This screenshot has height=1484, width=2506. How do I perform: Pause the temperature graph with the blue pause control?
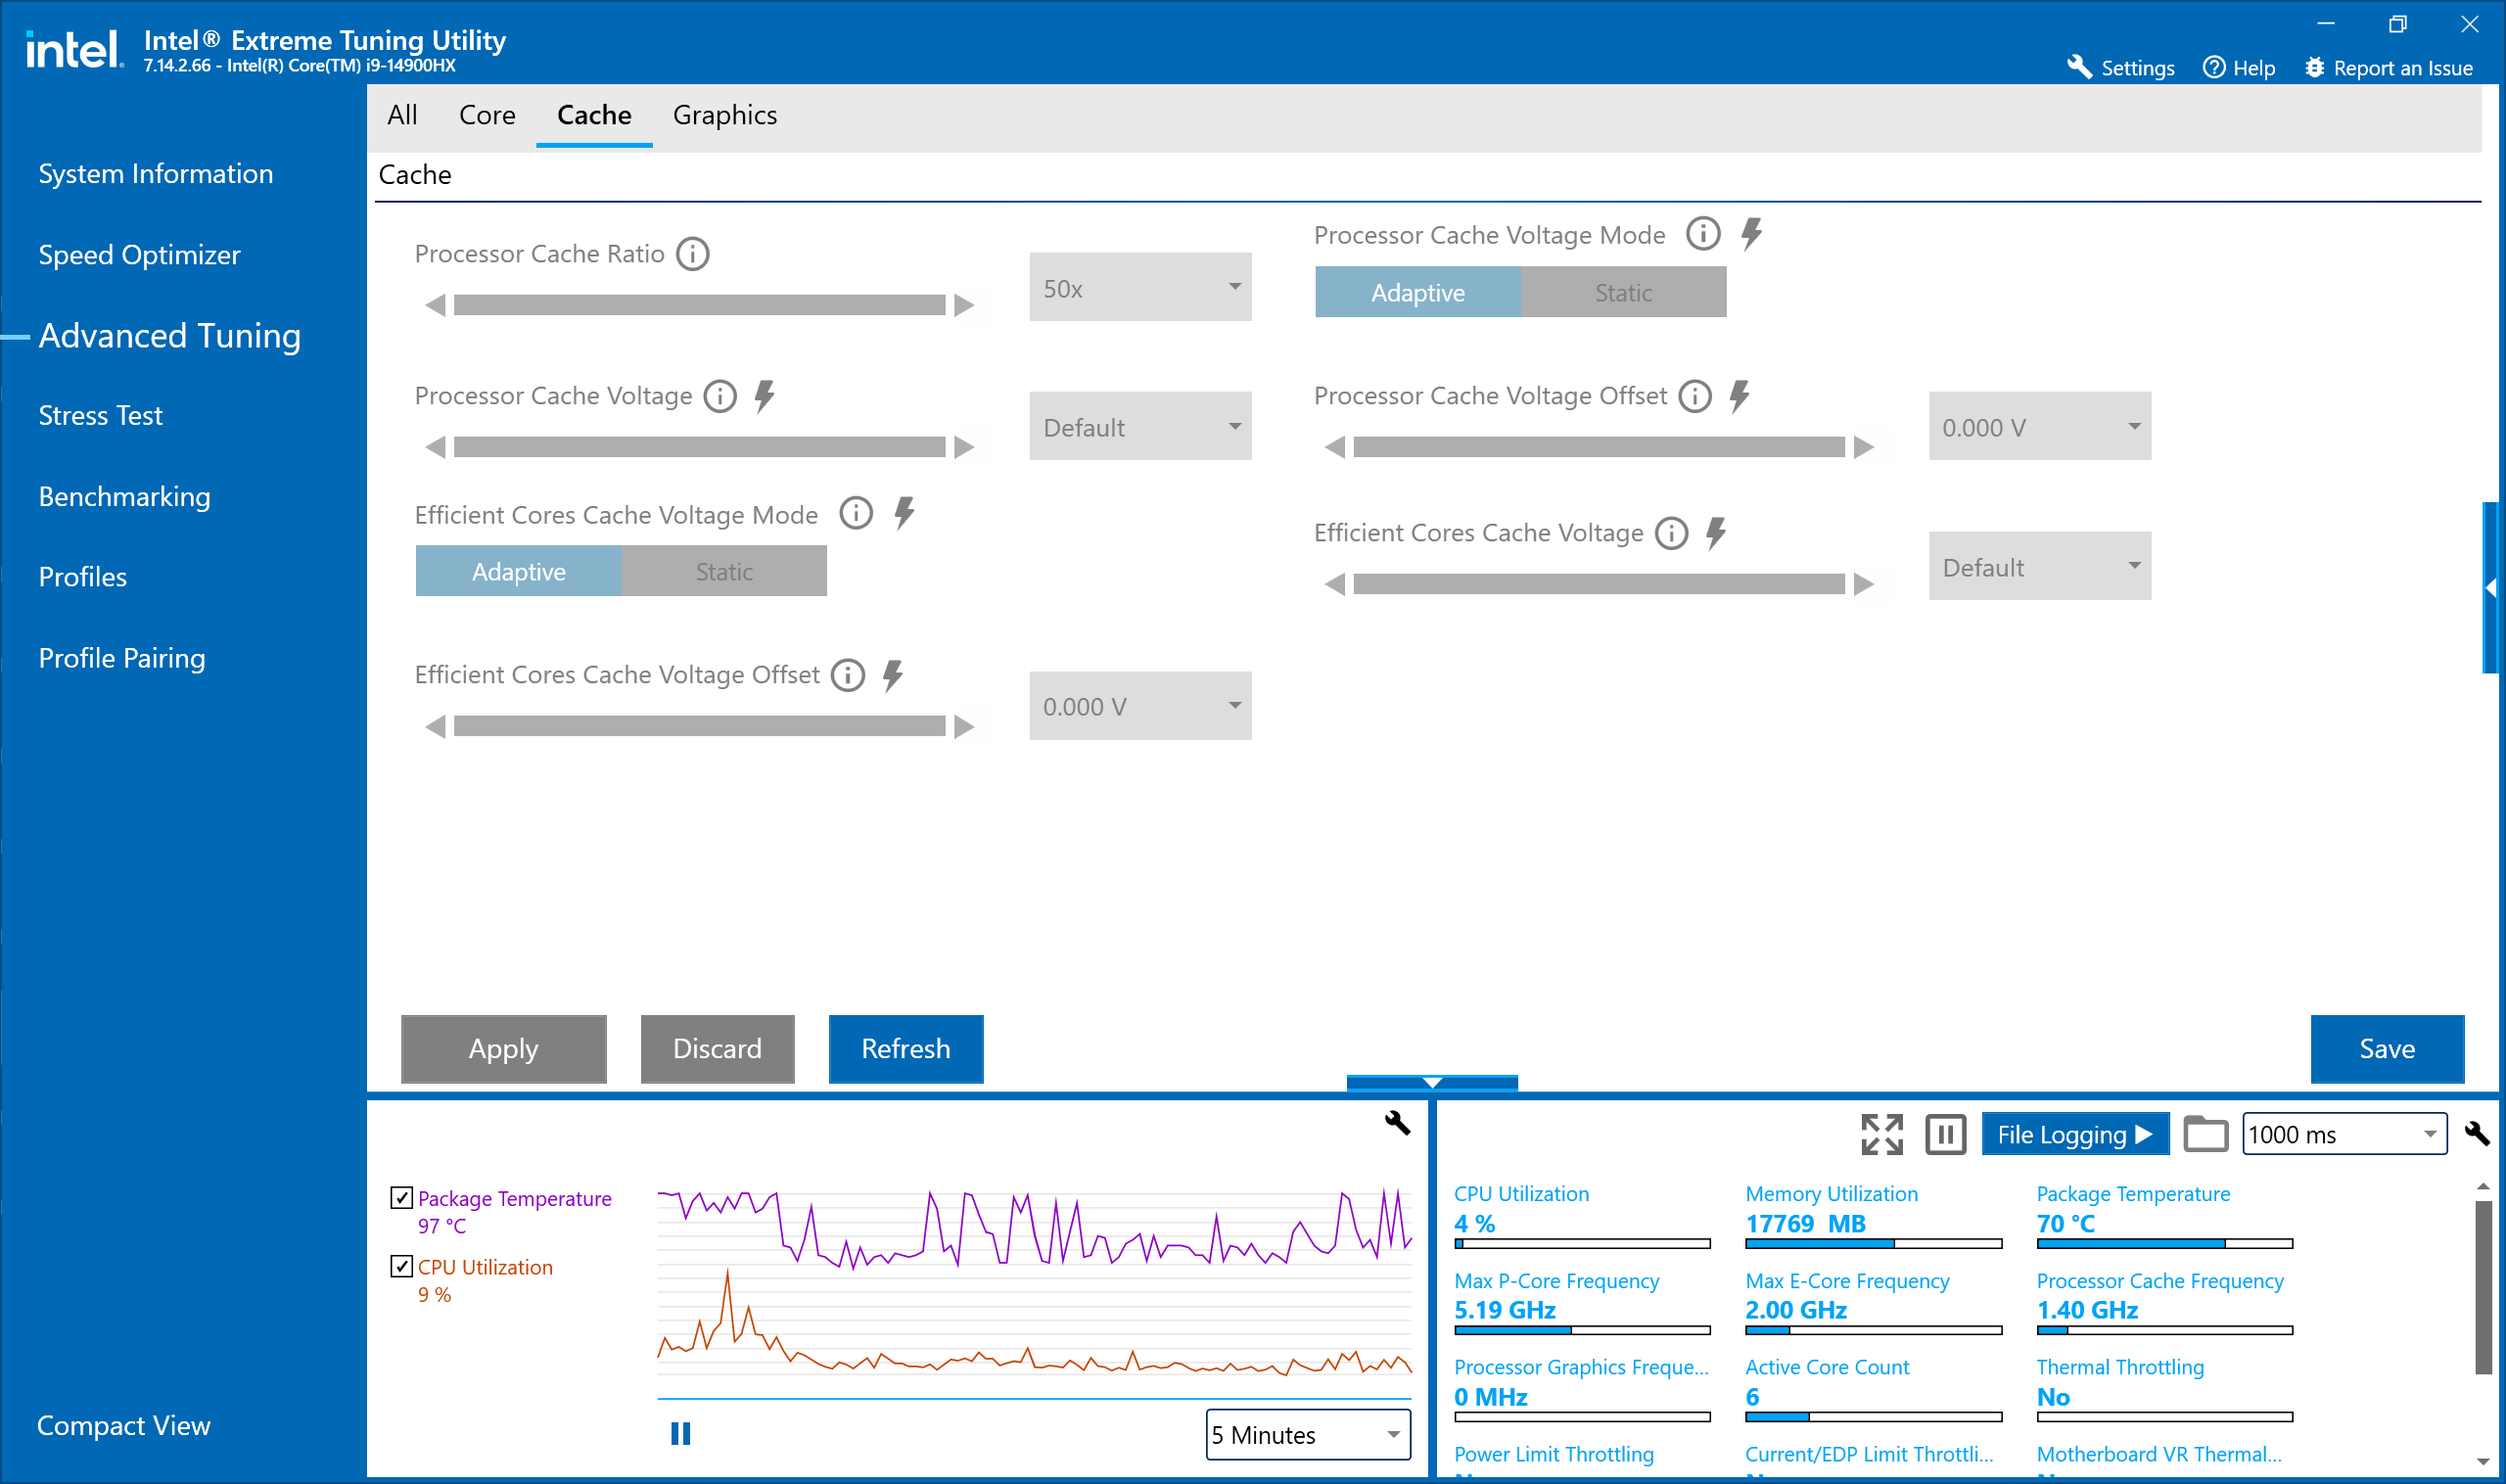(x=680, y=1434)
